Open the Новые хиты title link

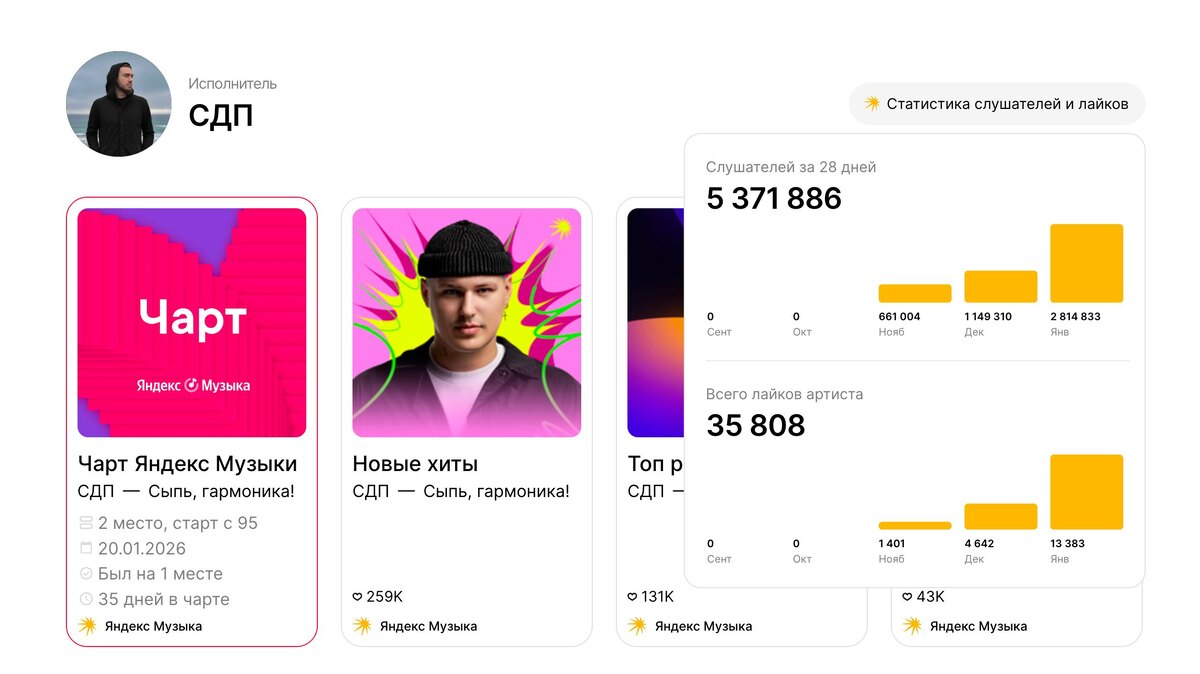pos(415,464)
